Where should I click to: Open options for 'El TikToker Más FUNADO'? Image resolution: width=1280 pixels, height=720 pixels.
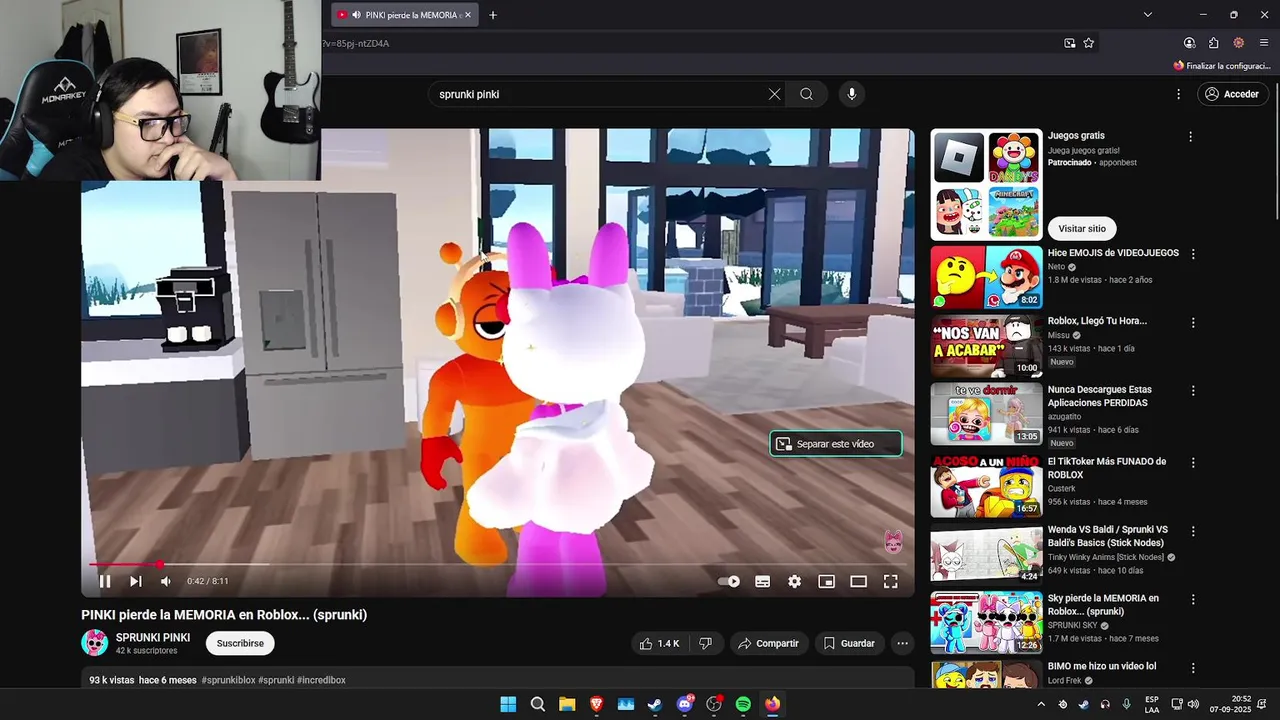click(x=1193, y=463)
